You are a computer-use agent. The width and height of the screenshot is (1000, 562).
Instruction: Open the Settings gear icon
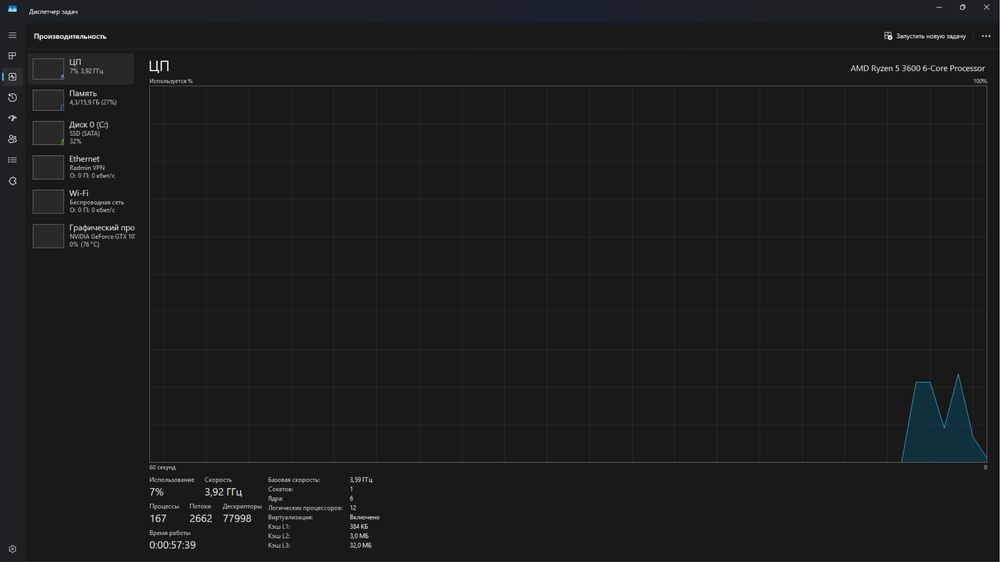[12, 549]
